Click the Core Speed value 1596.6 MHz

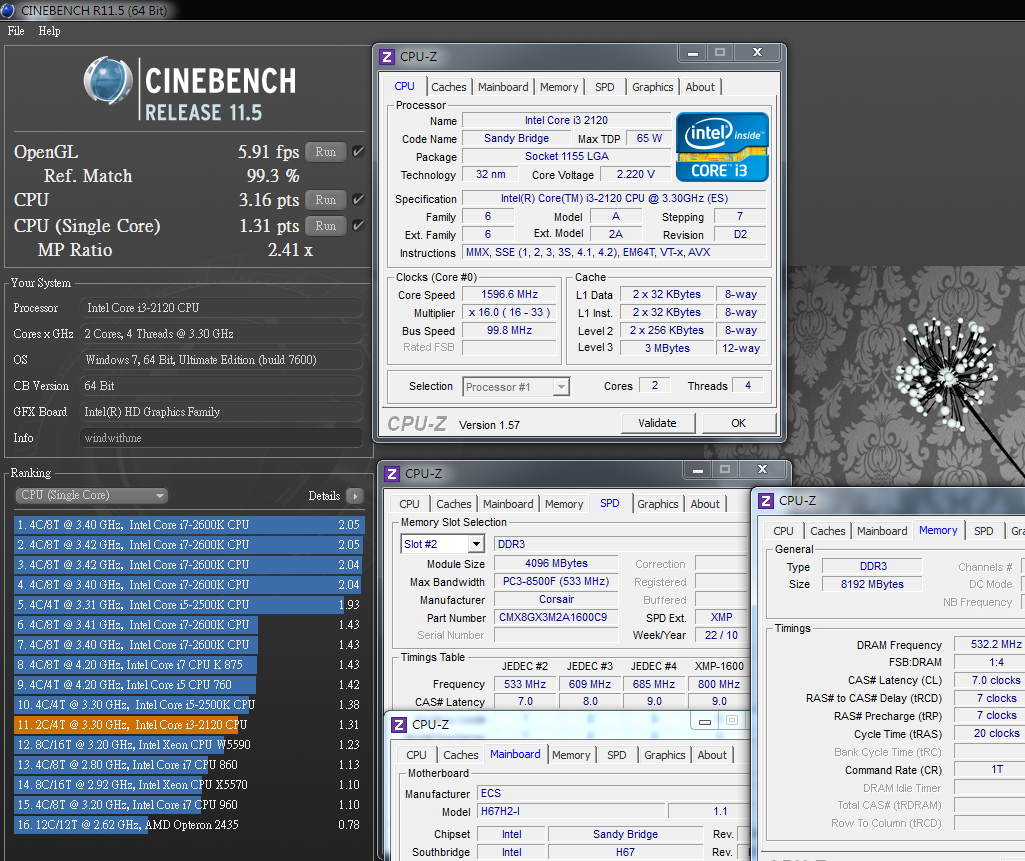point(509,295)
